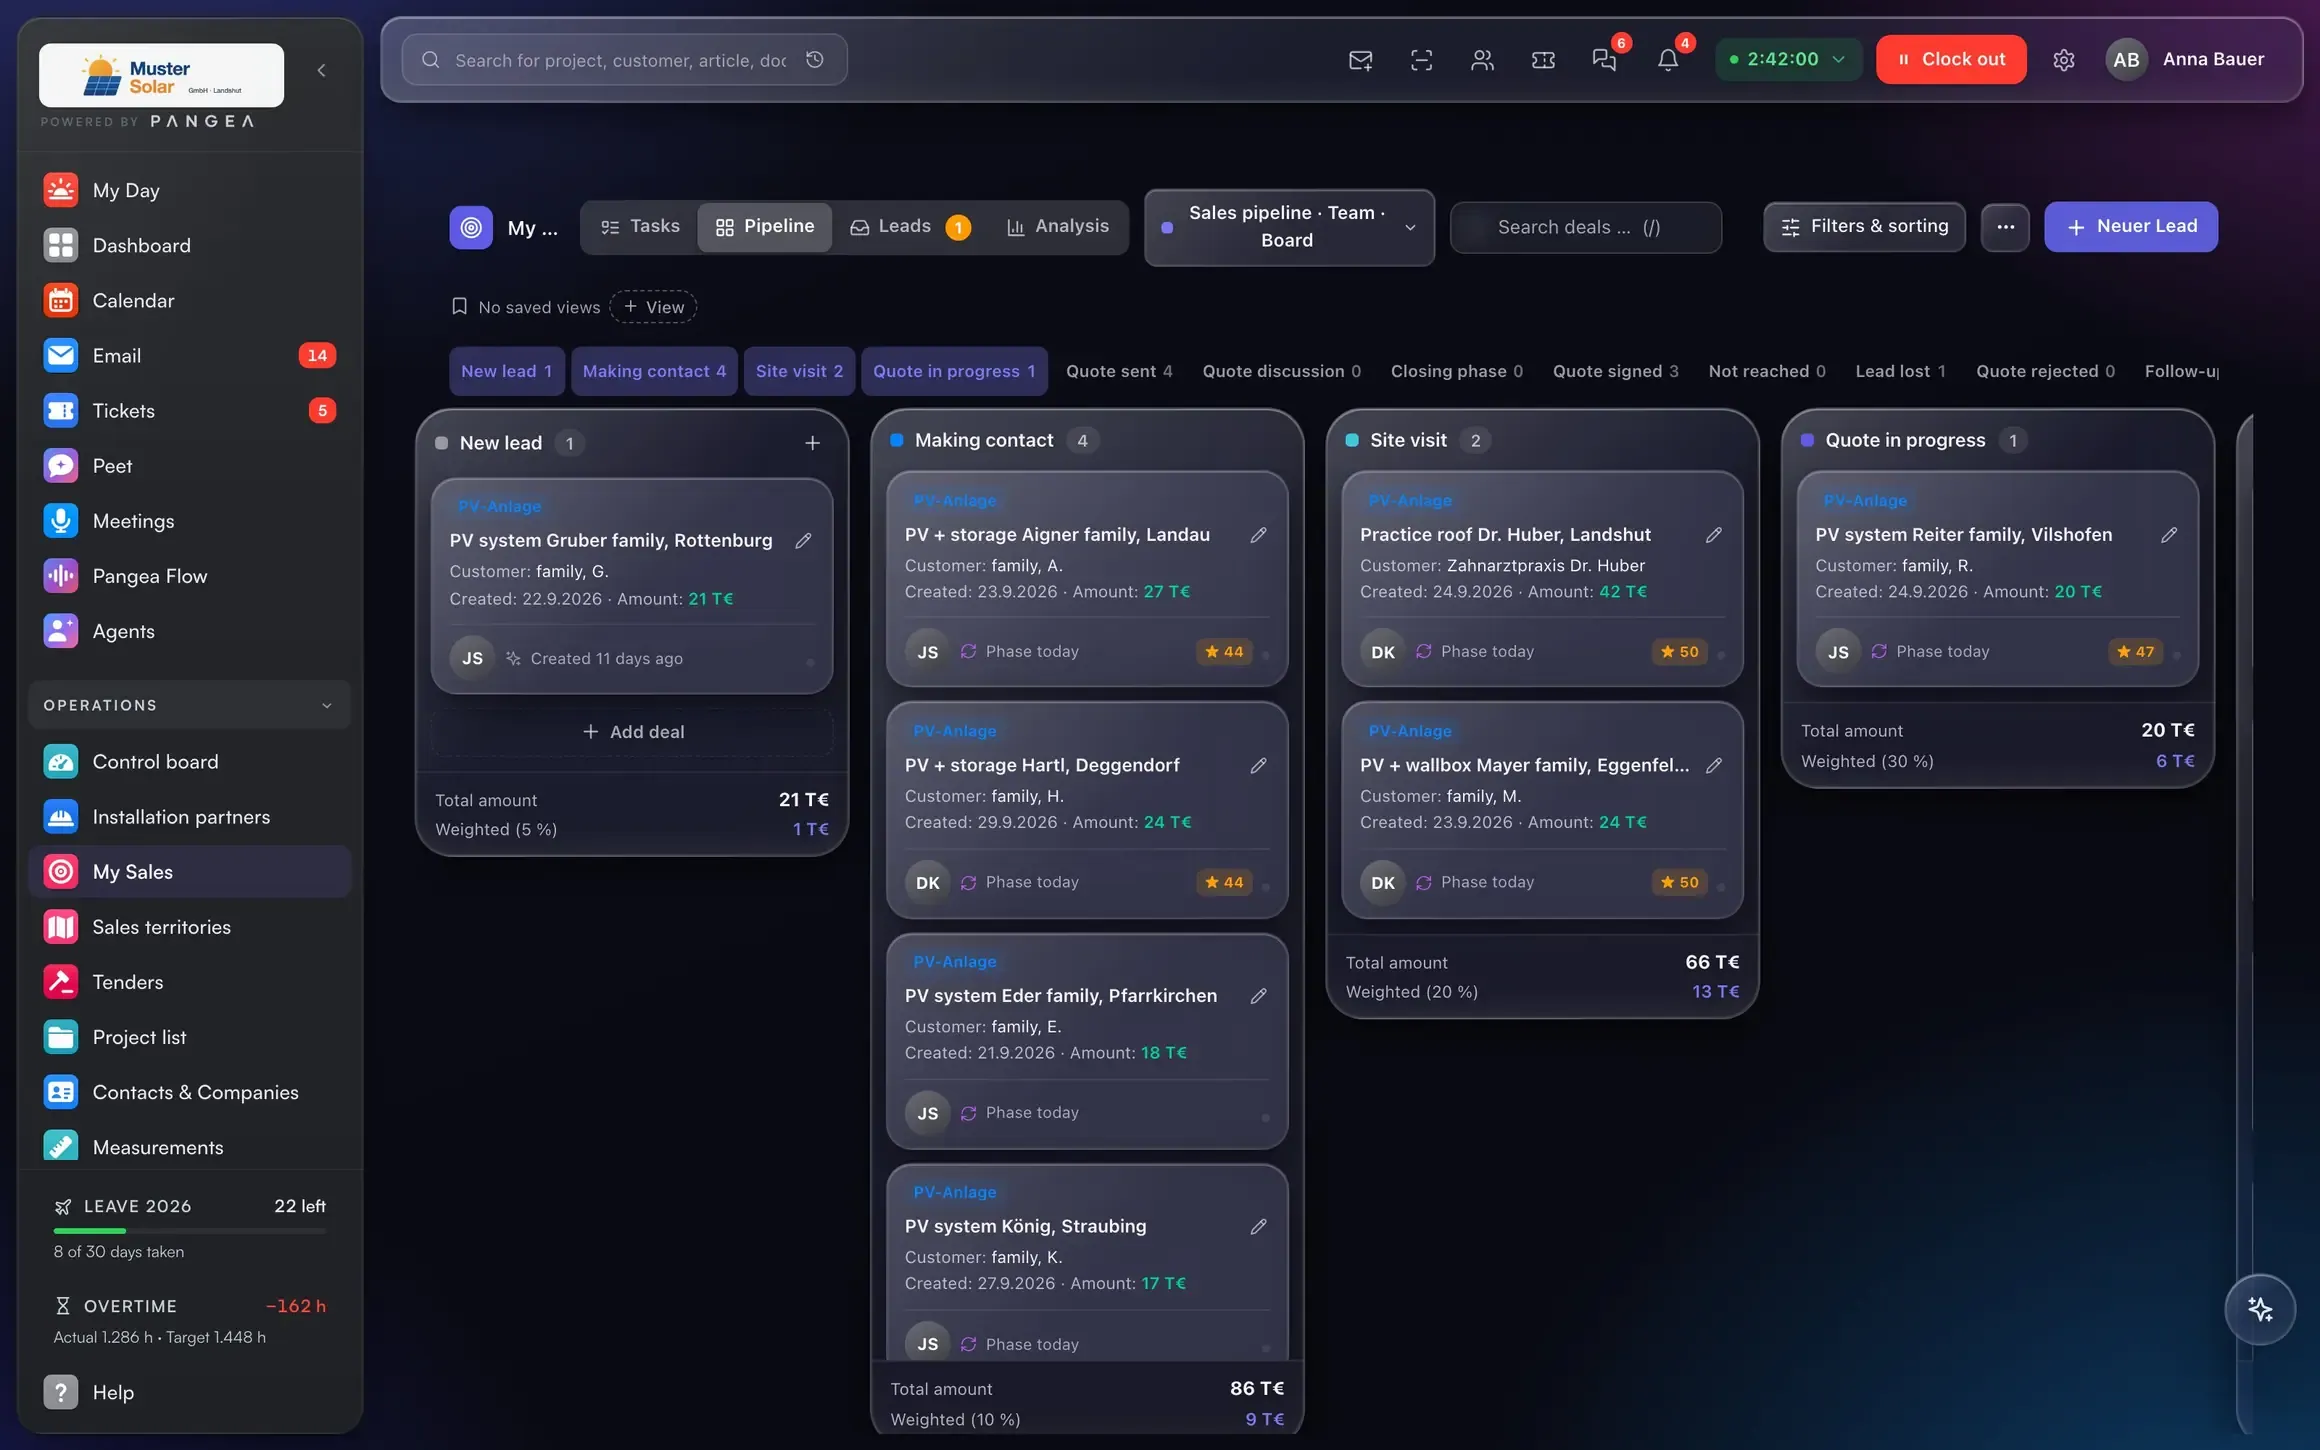
Task: Edit the PV system Reiter family deal
Action: tap(2169, 535)
